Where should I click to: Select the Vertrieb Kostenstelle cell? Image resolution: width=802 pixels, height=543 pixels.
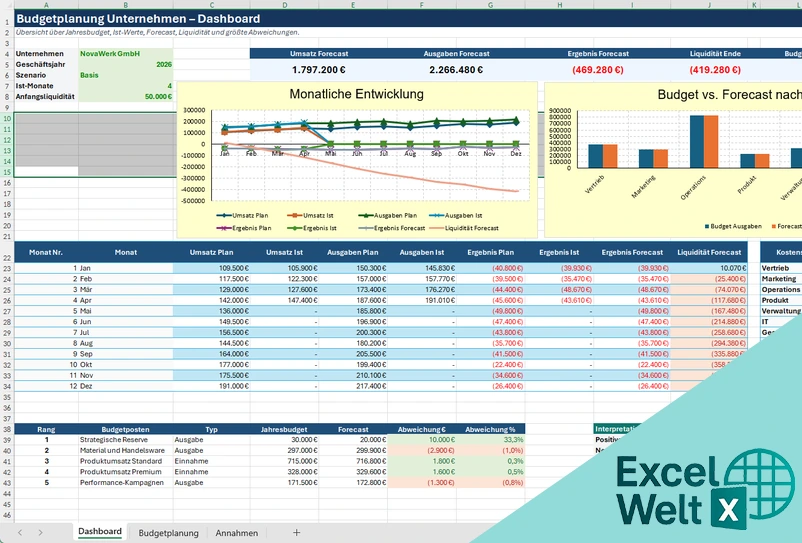(781, 268)
